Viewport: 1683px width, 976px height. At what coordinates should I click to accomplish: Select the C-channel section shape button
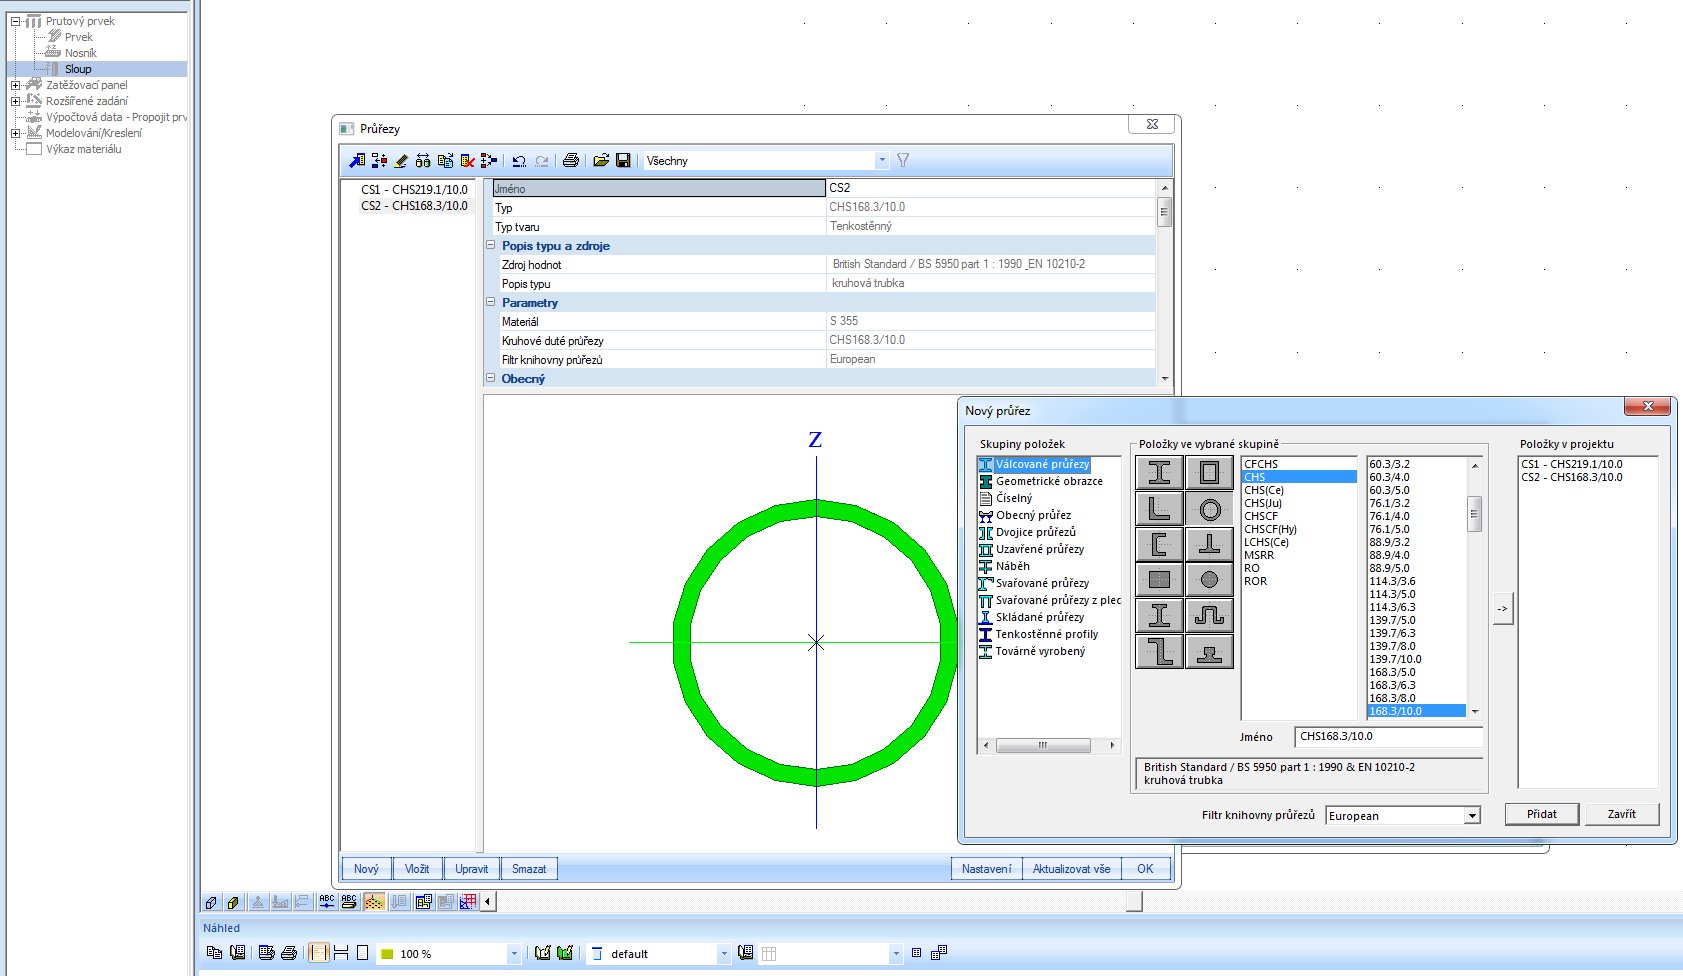(1159, 544)
